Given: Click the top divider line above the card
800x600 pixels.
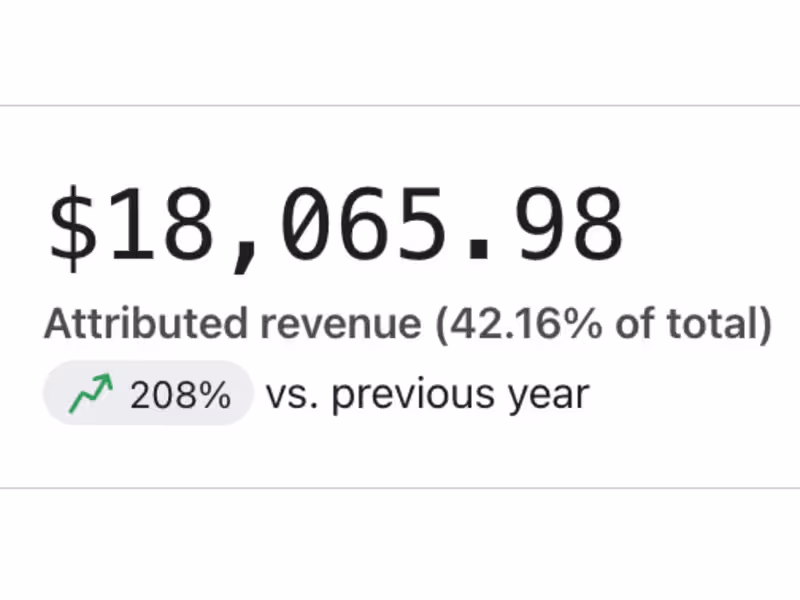Looking at the screenshot, I should click(x=400, y=105).
